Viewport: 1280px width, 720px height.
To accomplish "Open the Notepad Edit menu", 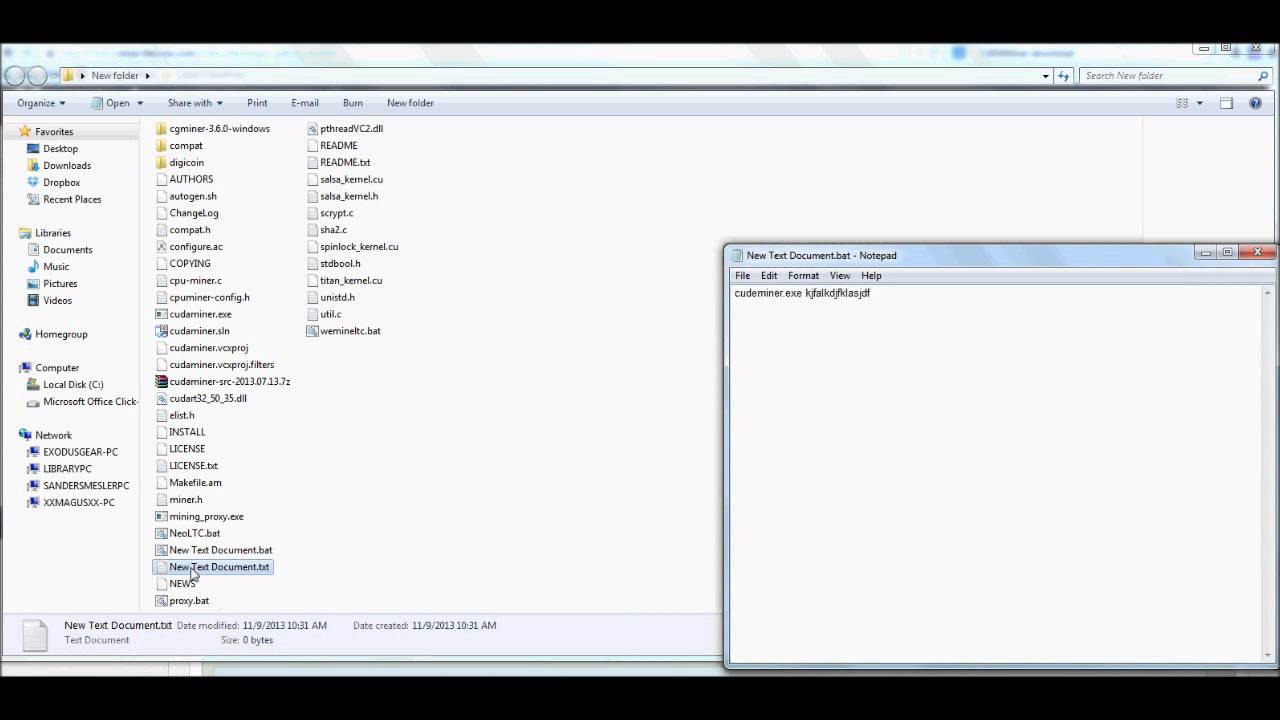I will click(x=769, y=276).
